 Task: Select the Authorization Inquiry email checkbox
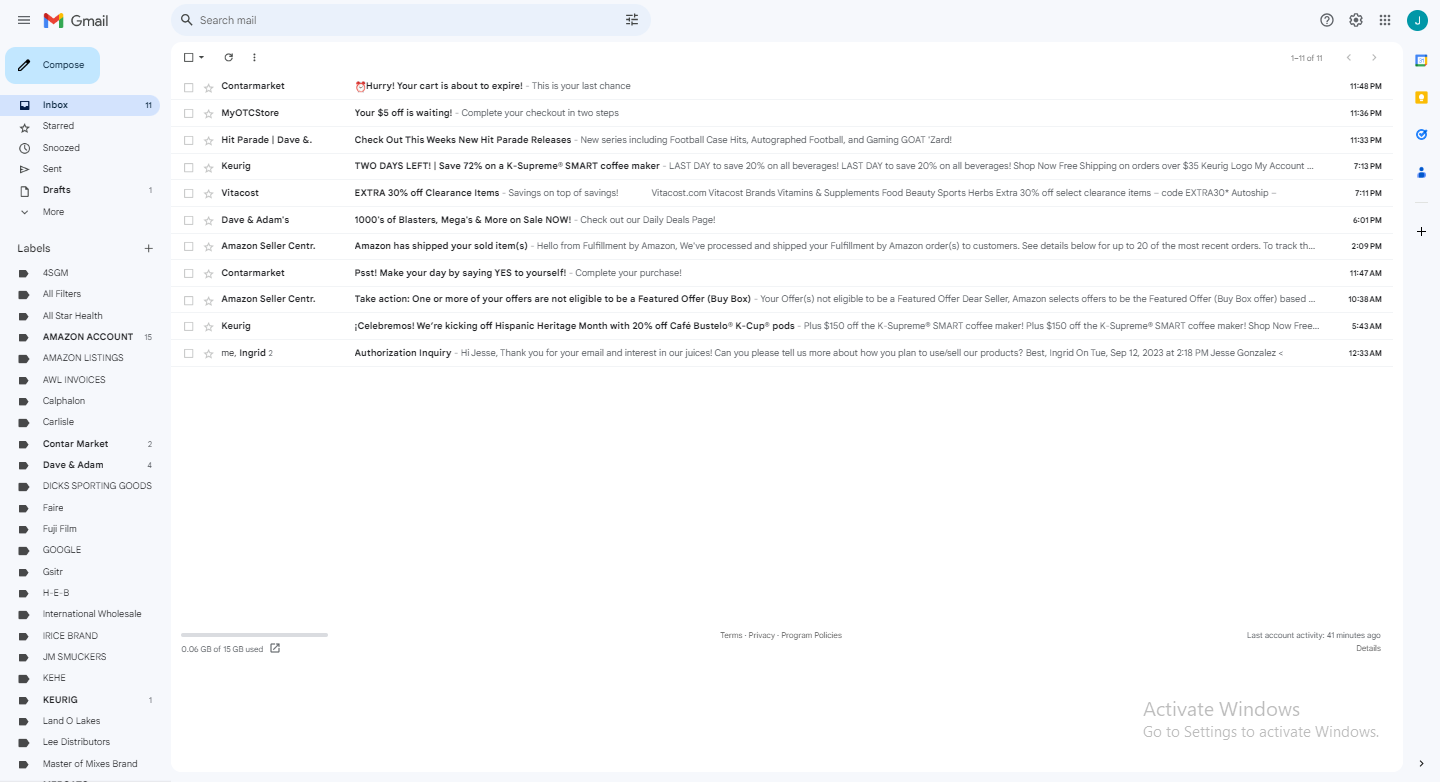(x=188, y=354)
